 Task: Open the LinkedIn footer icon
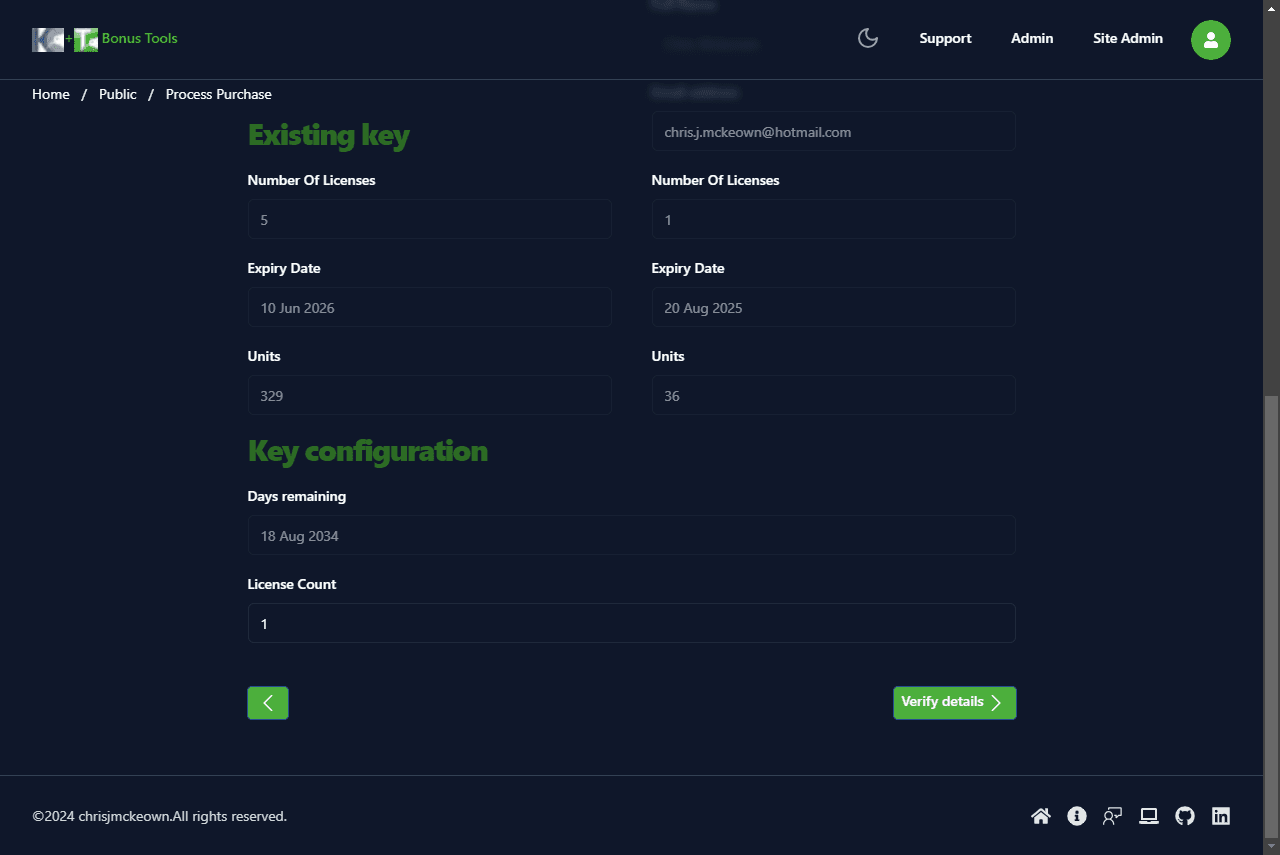point(1221,816)
